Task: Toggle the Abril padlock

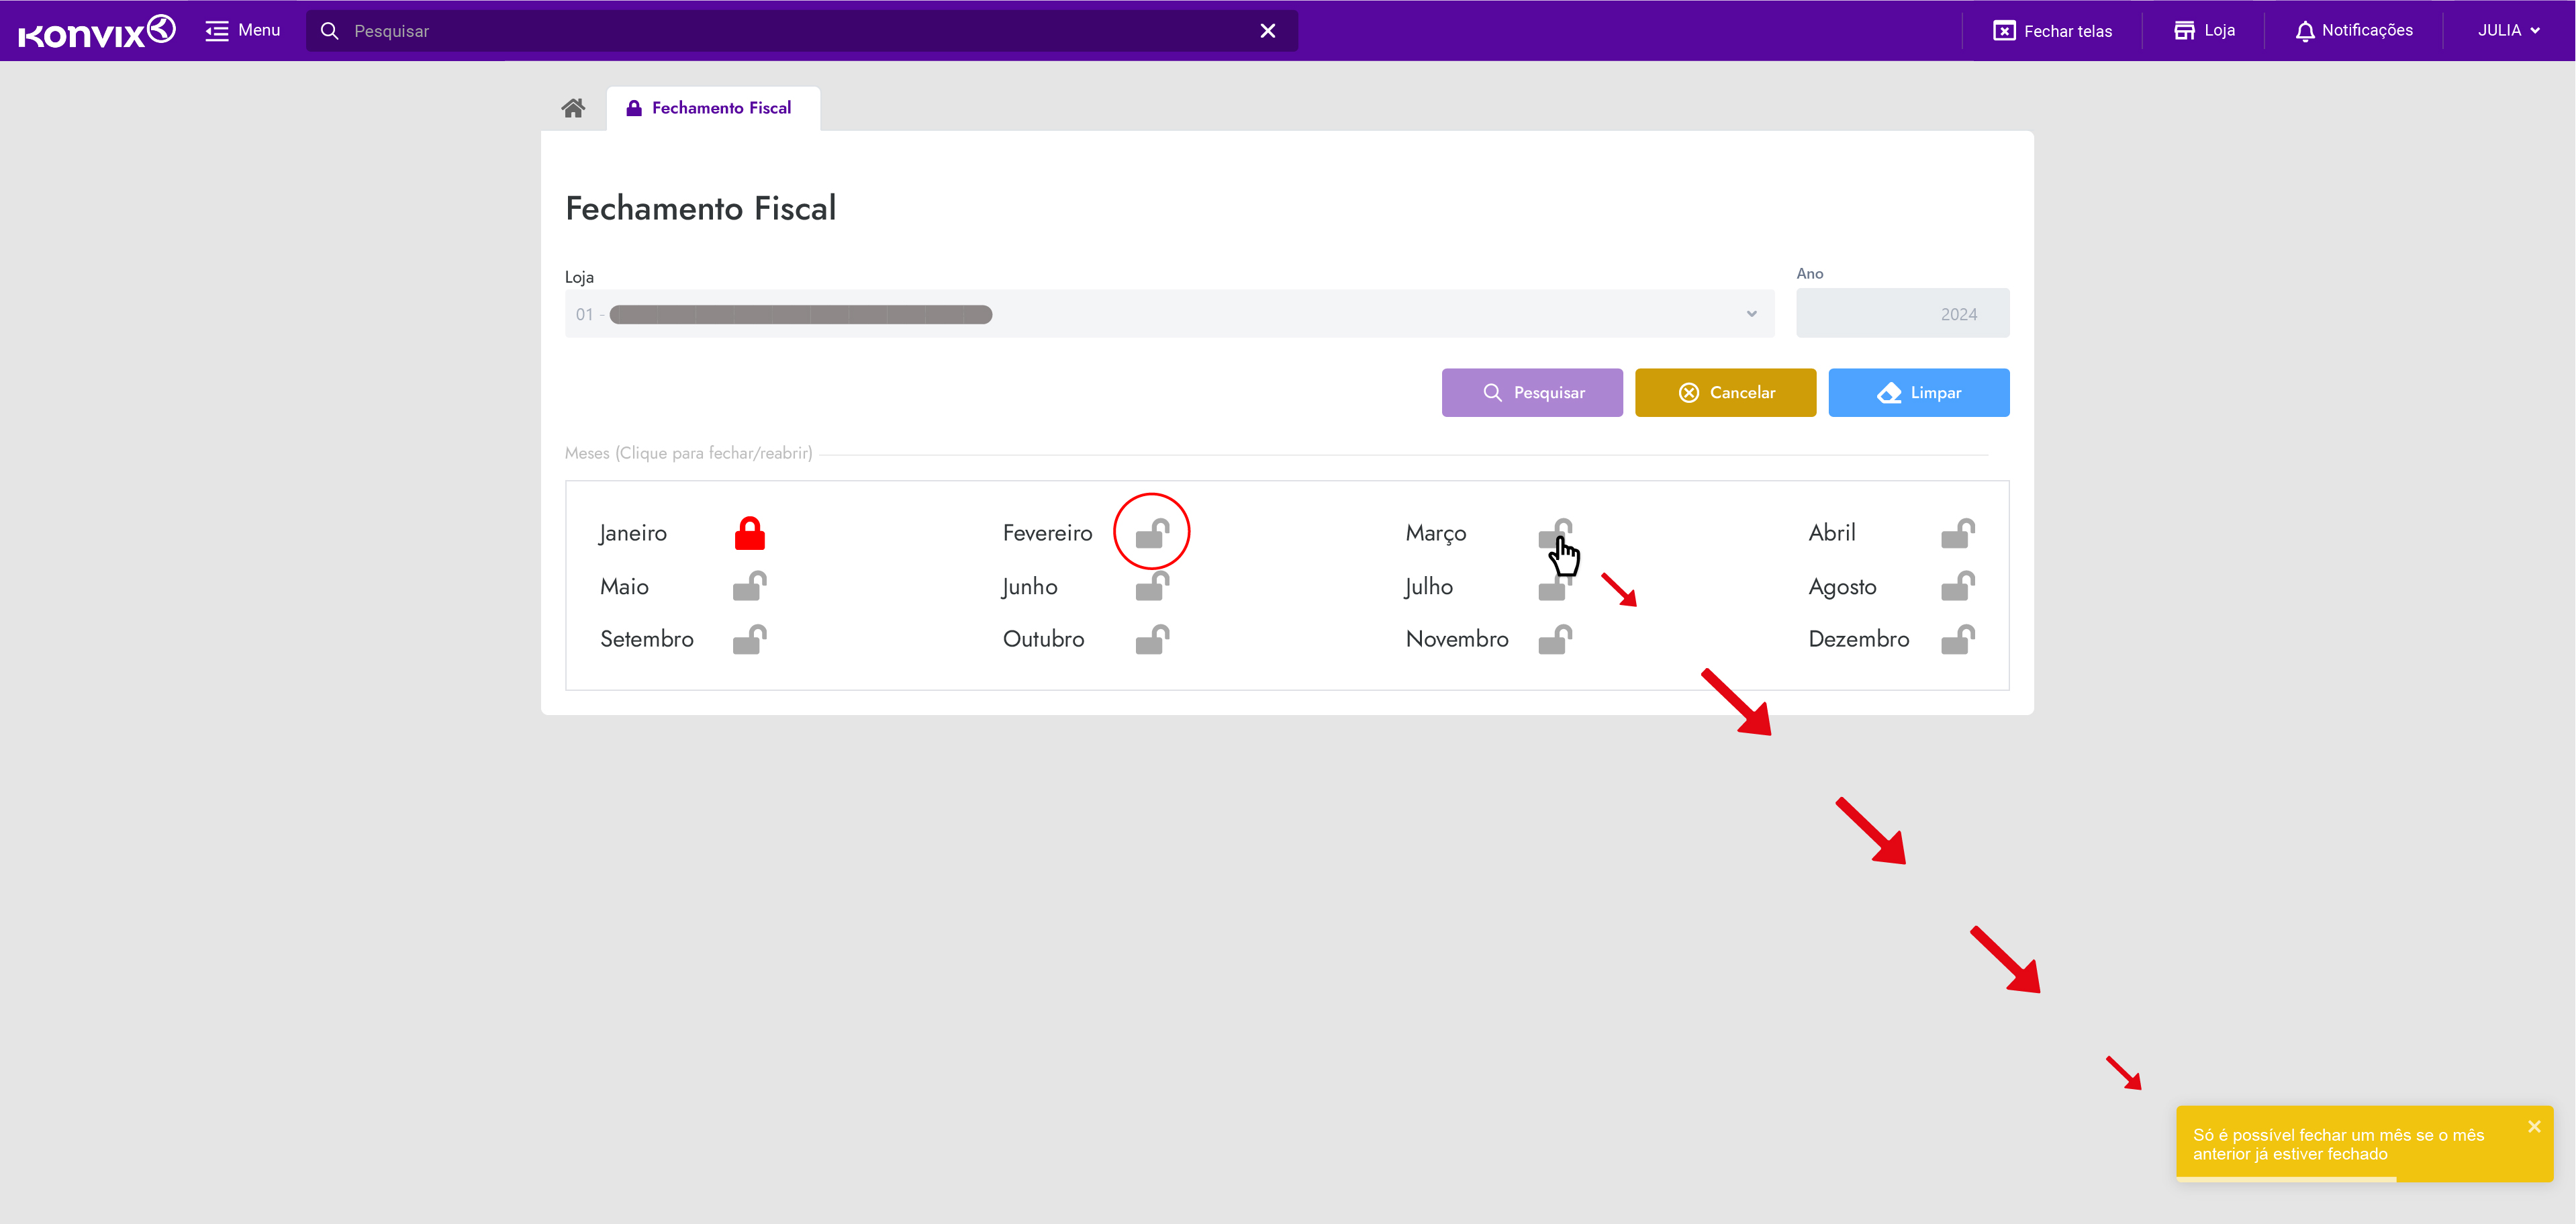Action: coord(1957,533)
